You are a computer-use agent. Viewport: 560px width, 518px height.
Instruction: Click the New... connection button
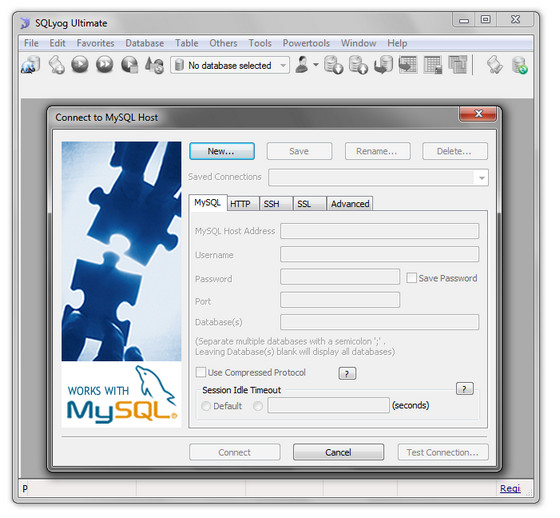pos(222,151)
